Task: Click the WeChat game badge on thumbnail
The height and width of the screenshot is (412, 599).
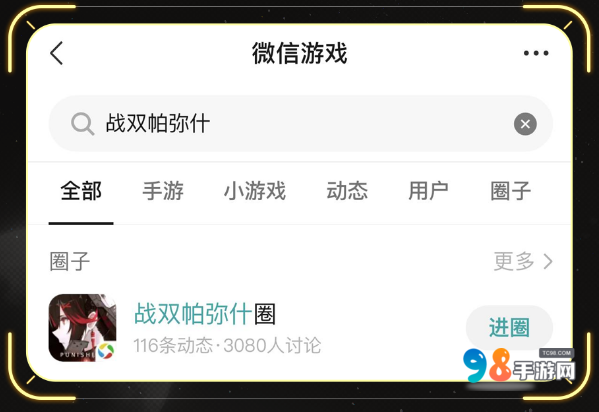Action: pos(106,351)
